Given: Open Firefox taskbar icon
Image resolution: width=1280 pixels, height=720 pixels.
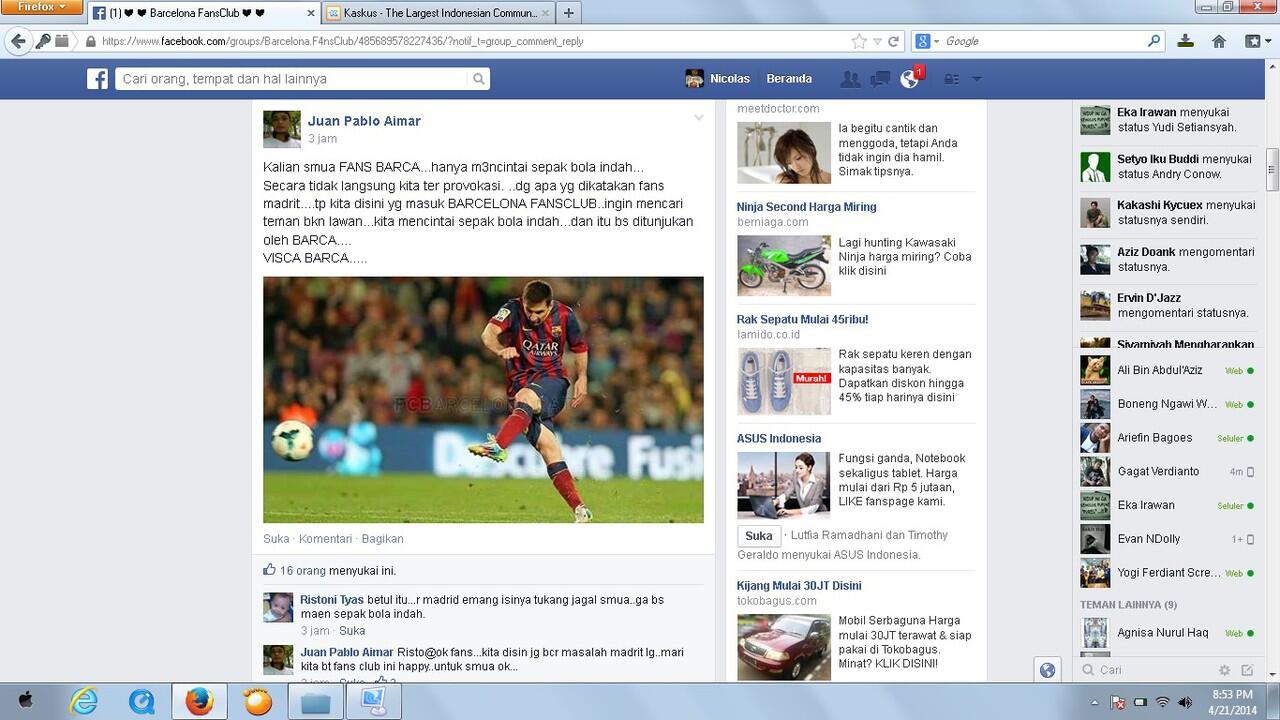Looking at the screenshot, I should click(199, 701).
